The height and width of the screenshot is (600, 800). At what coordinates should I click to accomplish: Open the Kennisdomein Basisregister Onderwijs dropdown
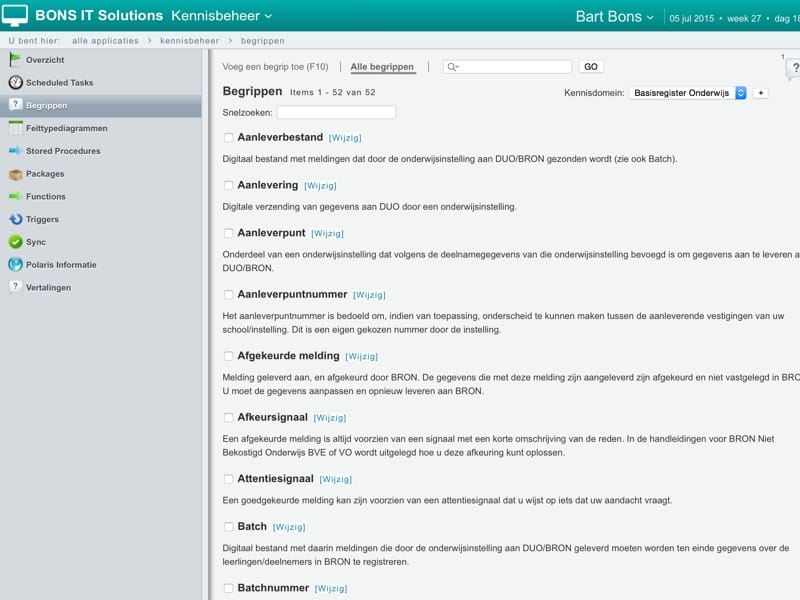[x=688, y=93]
